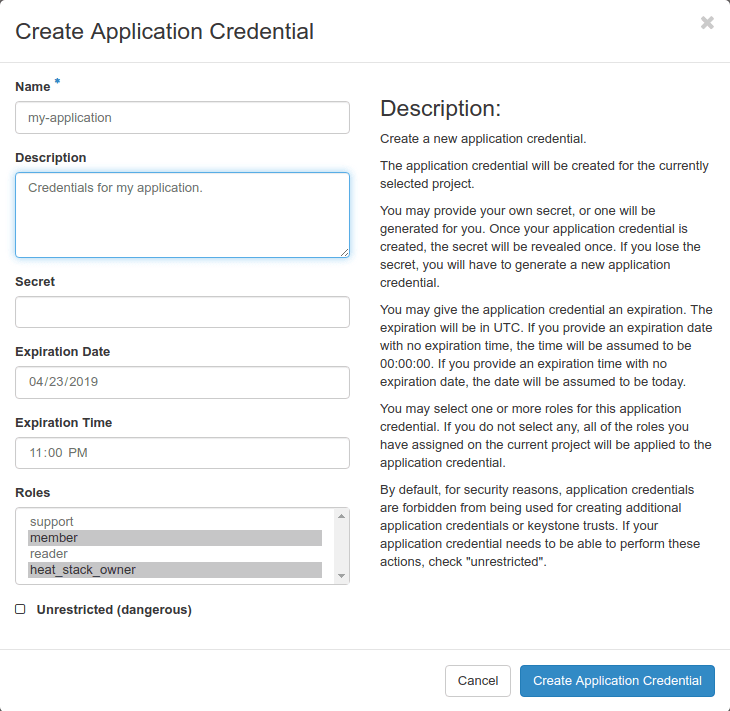The height and width of the screenshot is (711, 730).
Task: Select the support role
Action: (x=52, y=522)
